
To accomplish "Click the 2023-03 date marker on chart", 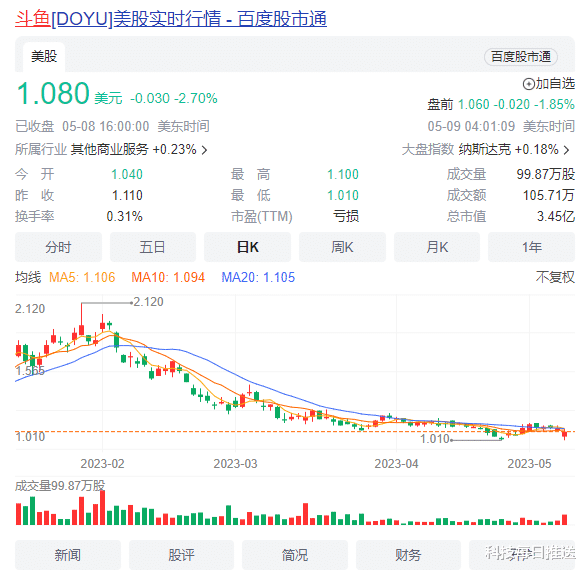I will pyautogui.click(x=235, y=464).
